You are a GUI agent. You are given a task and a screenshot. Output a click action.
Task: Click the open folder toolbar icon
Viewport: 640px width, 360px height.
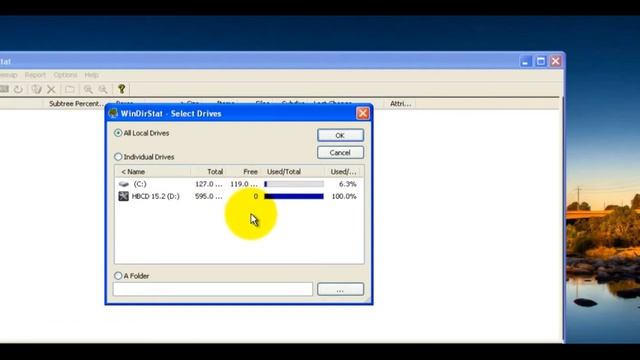(70, 89)
